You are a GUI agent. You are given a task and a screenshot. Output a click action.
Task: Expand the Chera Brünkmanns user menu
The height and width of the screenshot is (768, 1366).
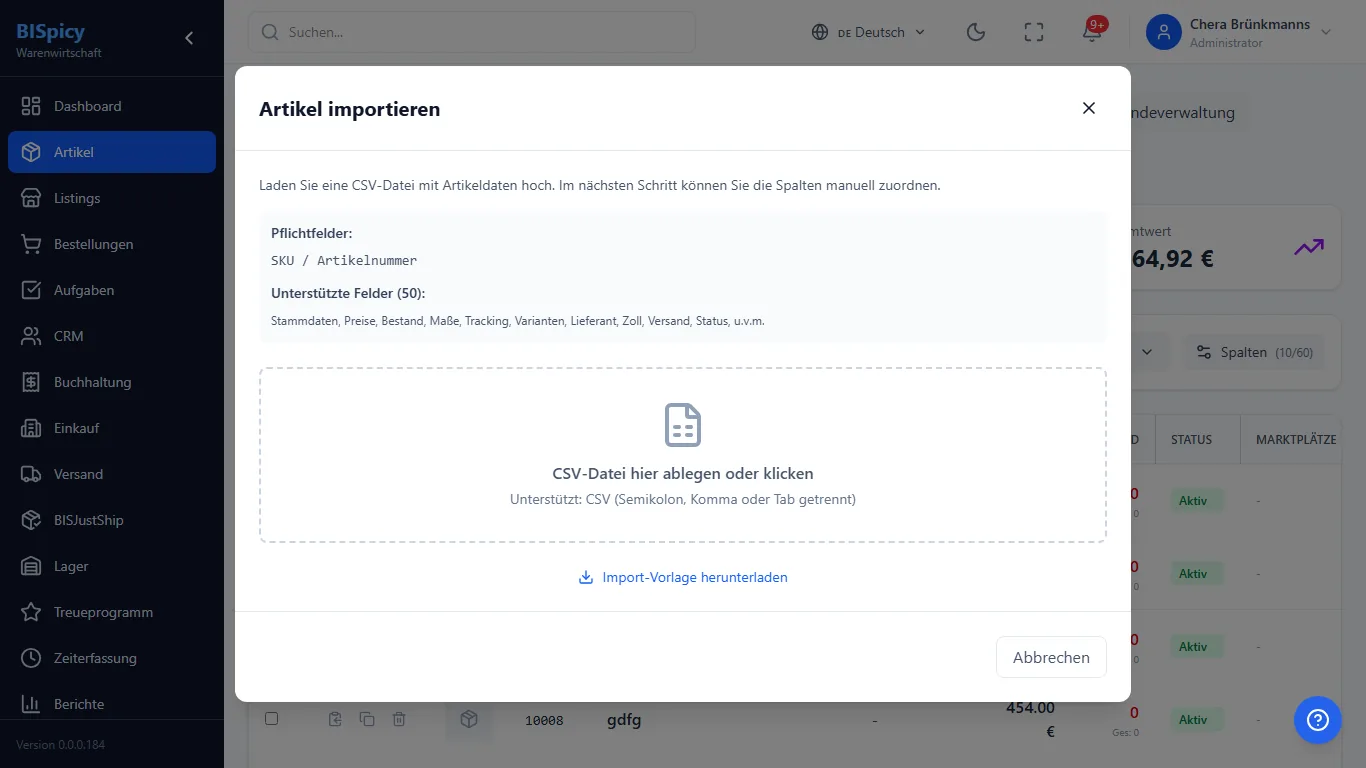(1240, 32)
